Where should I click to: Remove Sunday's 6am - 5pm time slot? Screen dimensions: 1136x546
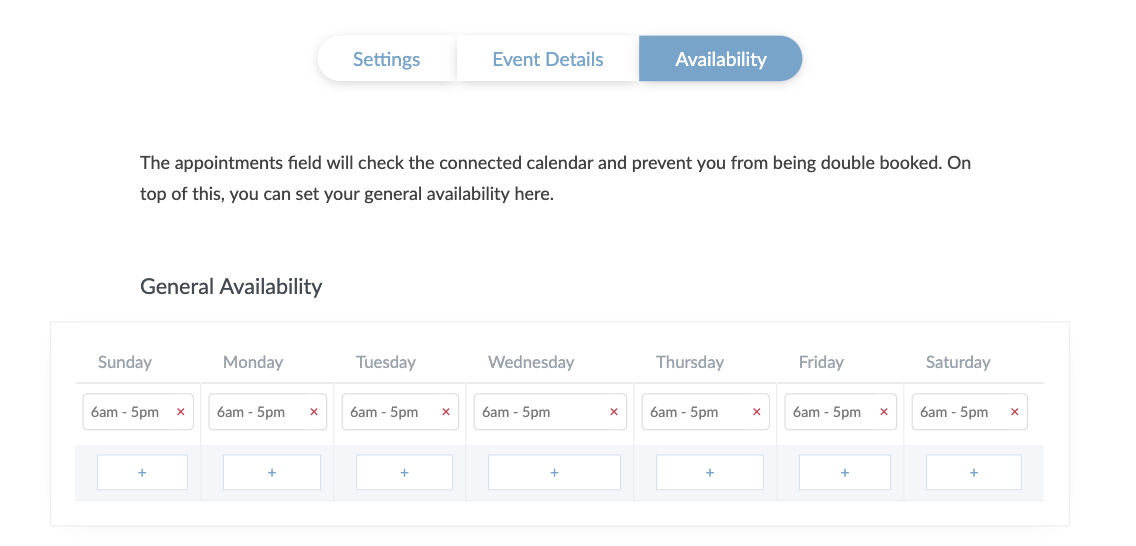[181, 412]
